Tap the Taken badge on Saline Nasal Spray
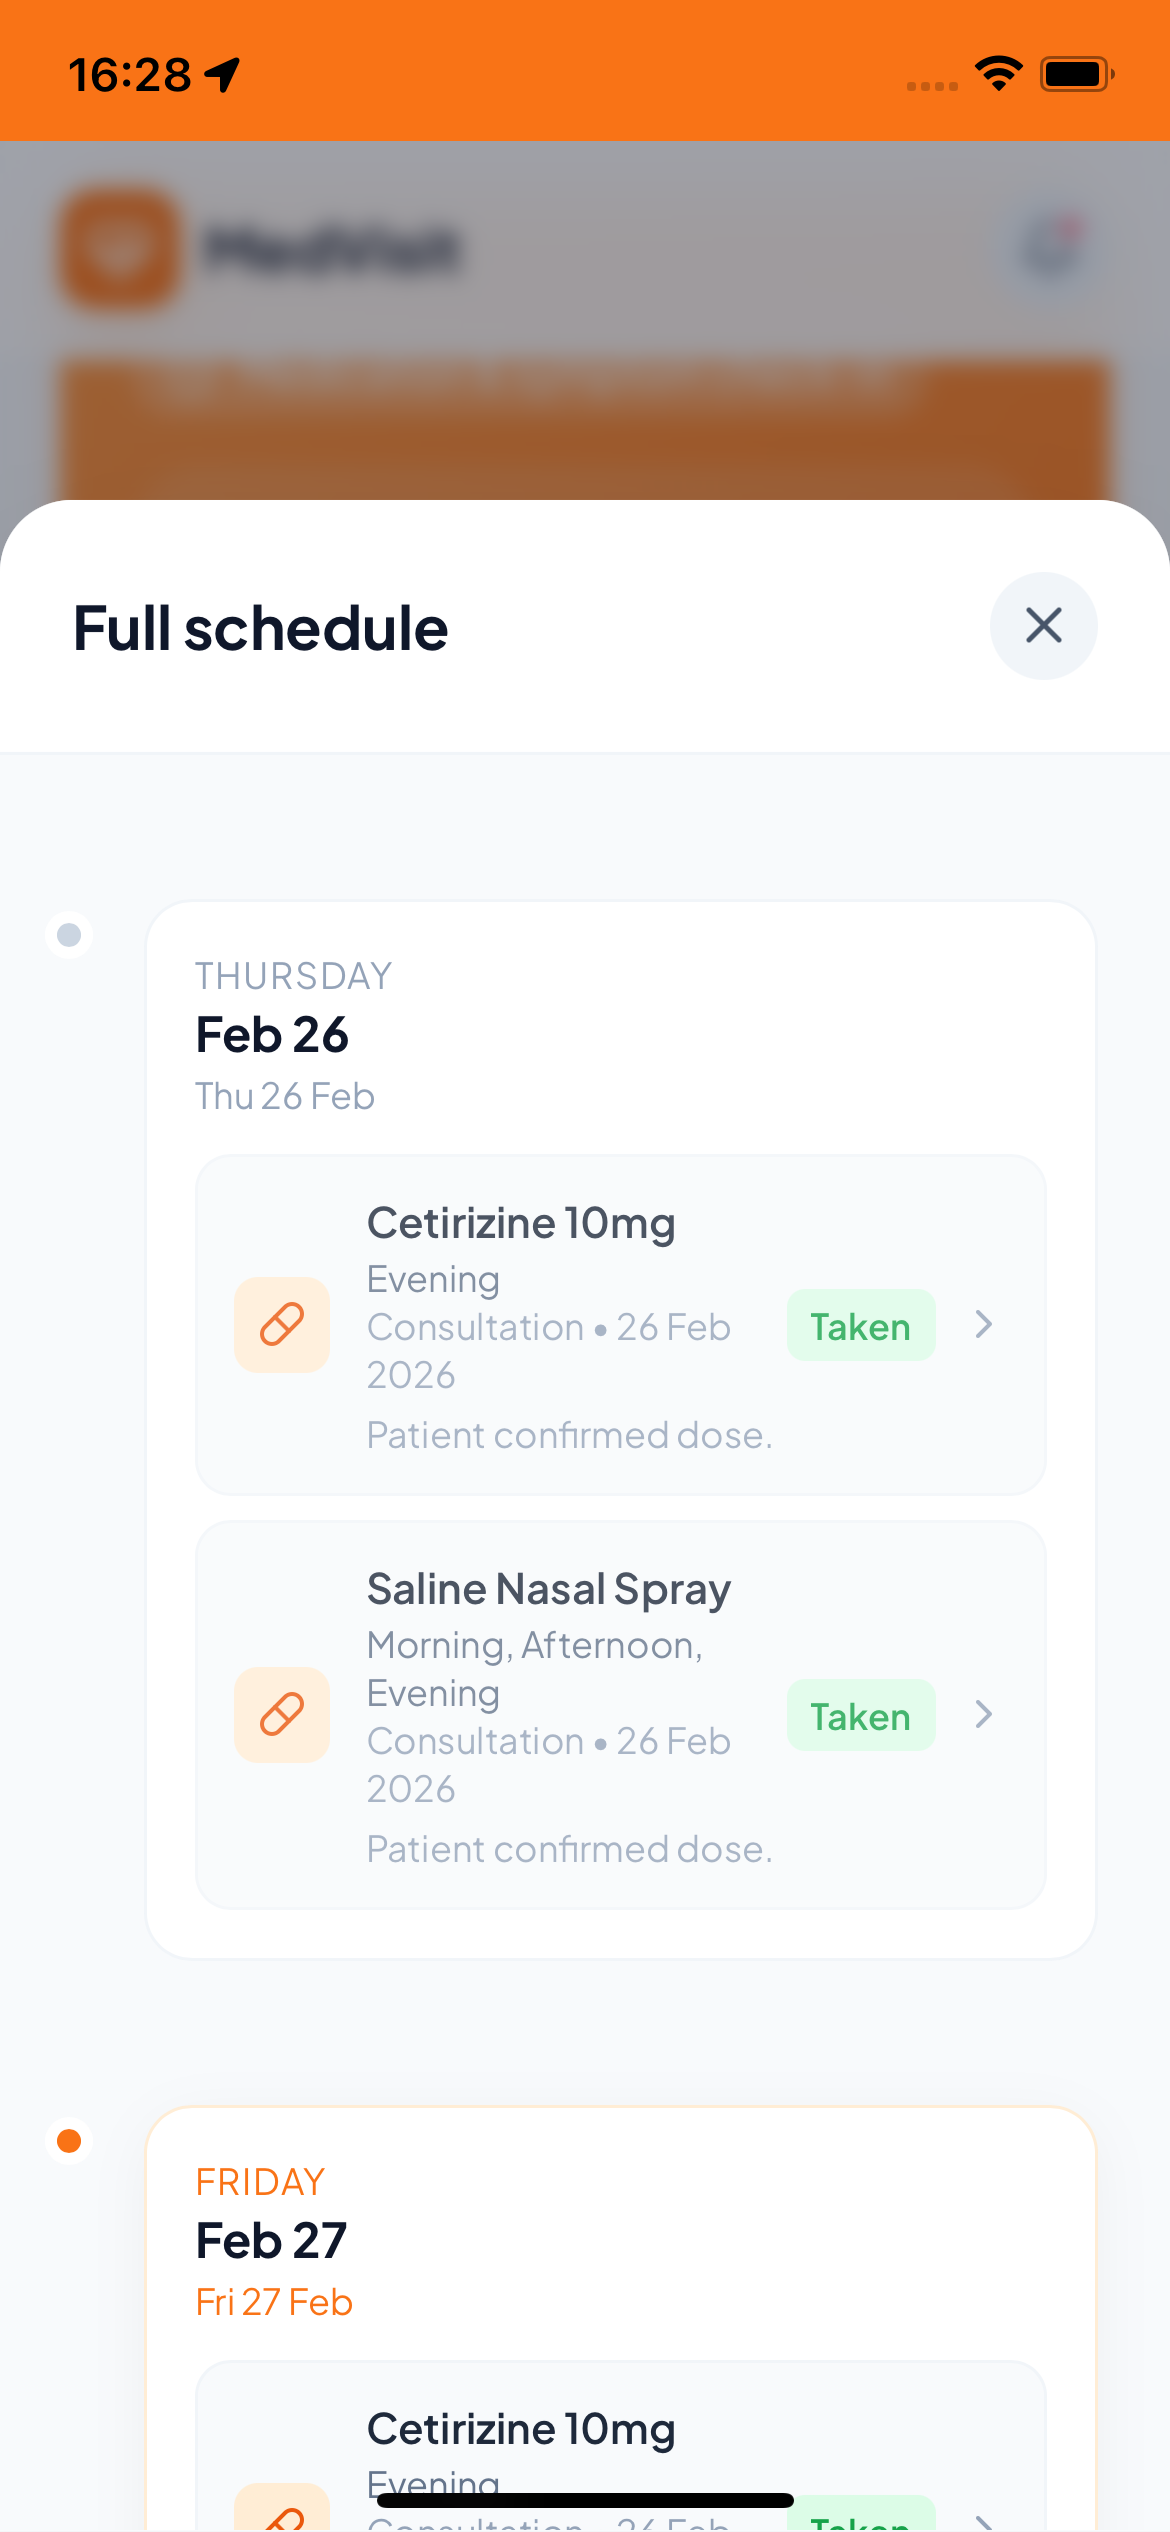 click(x=860, y=1716)
